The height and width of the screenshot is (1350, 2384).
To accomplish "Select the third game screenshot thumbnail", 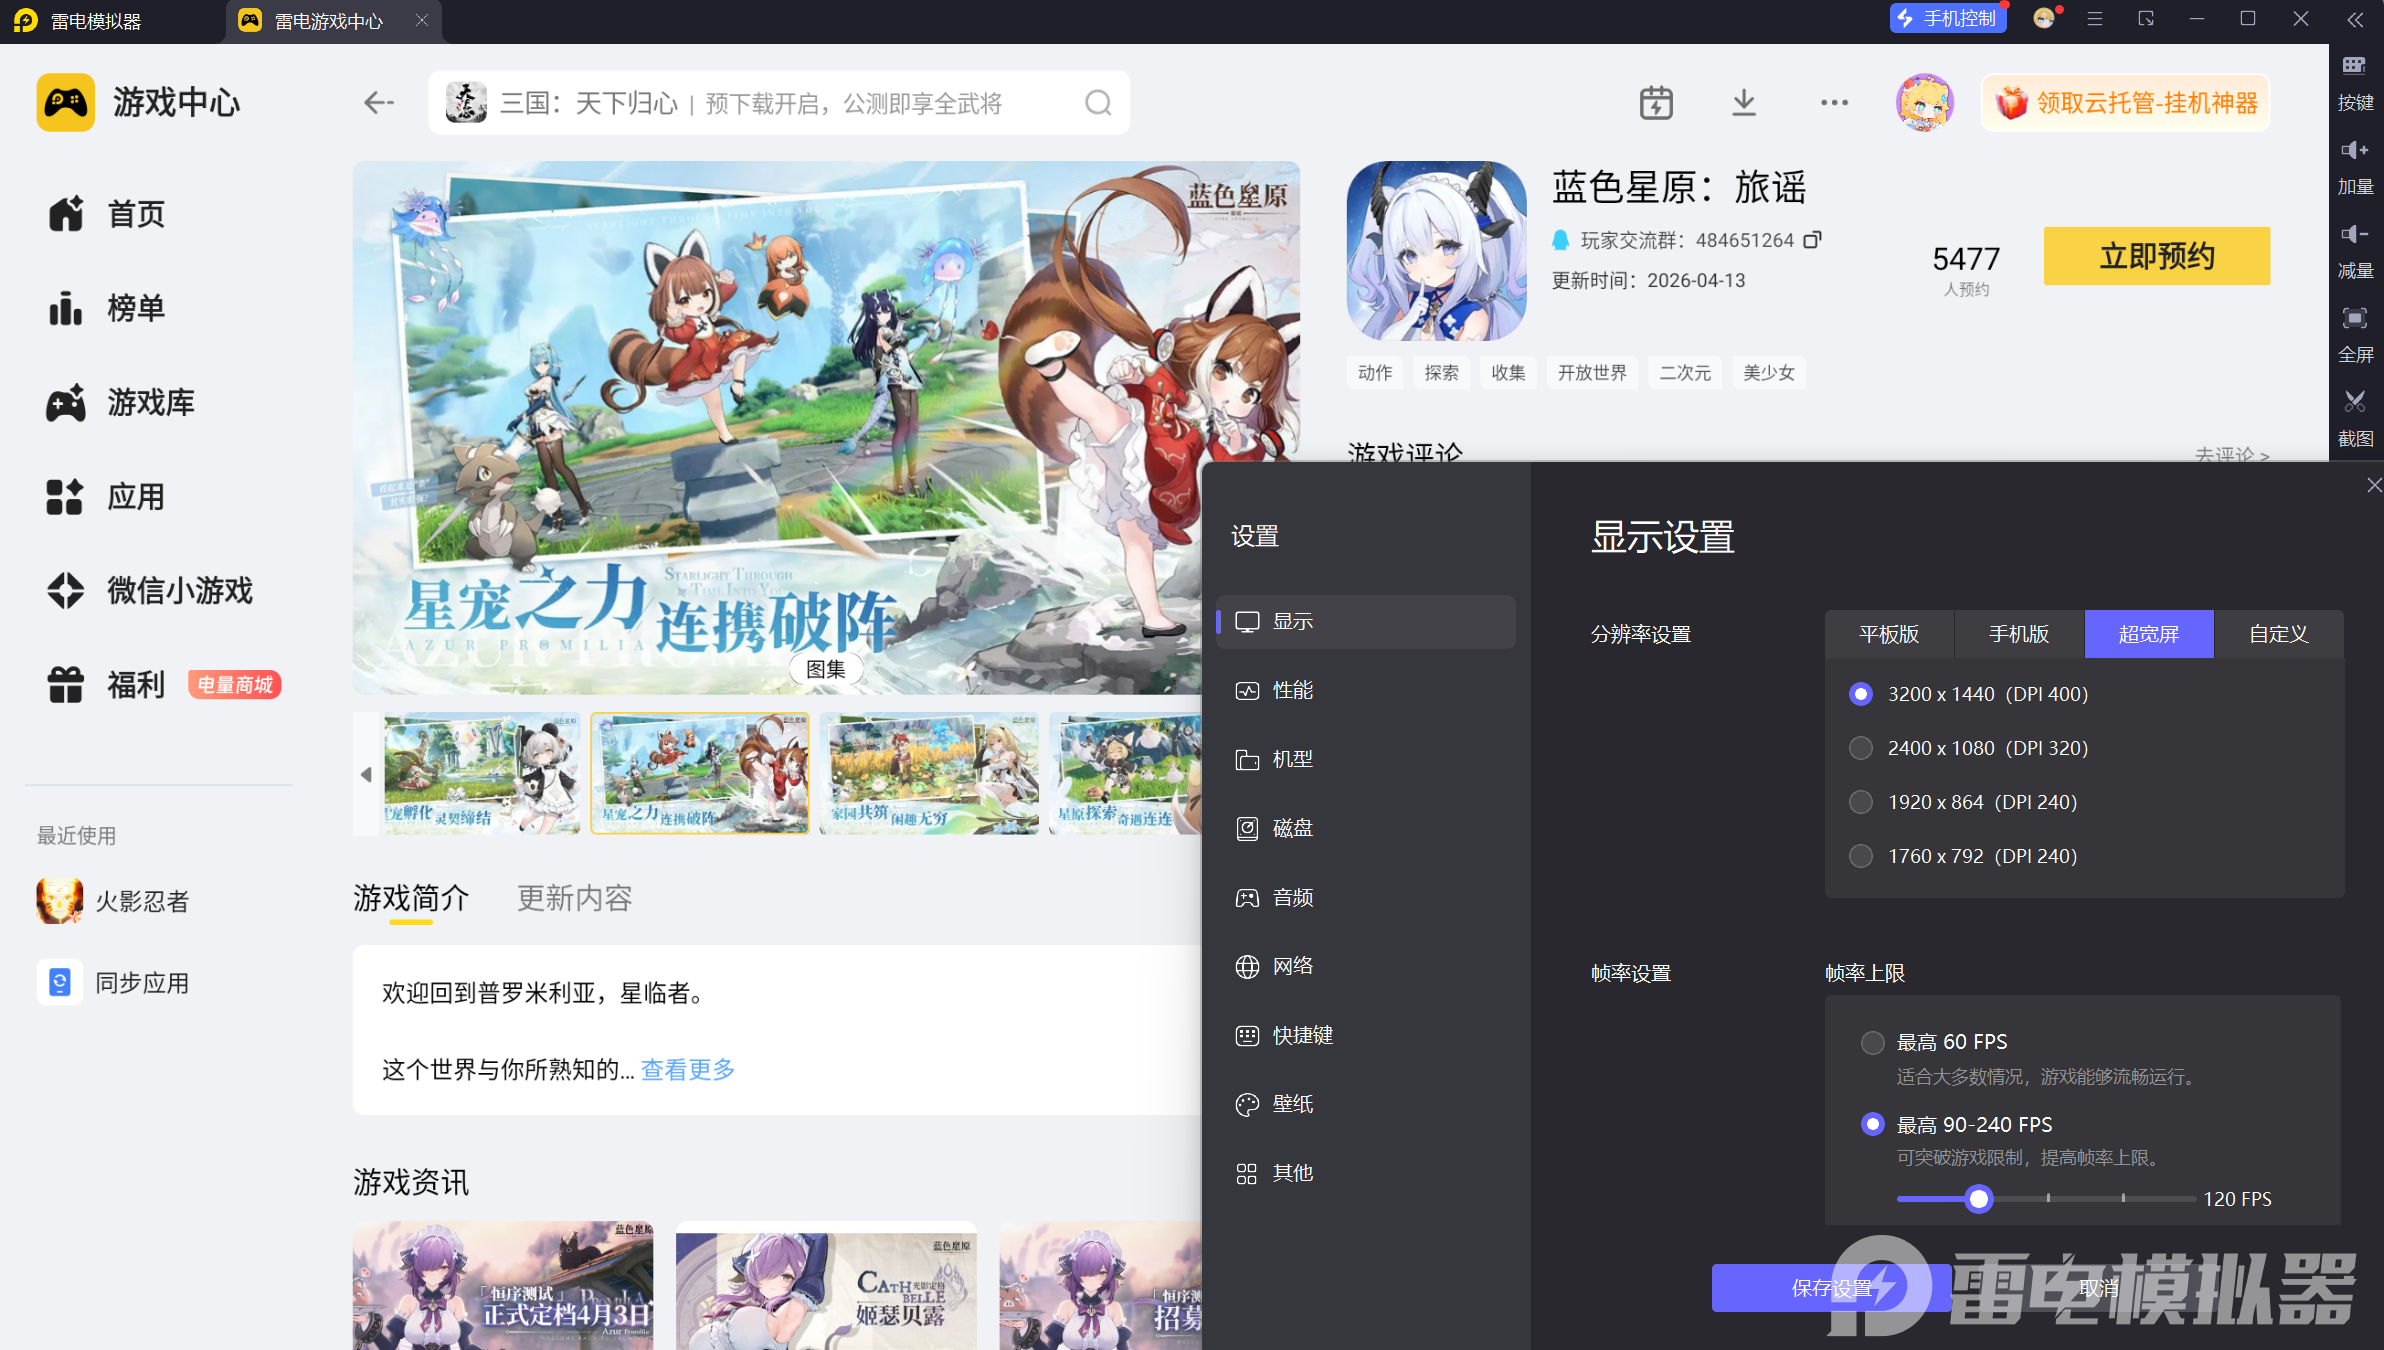I will (x=929, y=773).
